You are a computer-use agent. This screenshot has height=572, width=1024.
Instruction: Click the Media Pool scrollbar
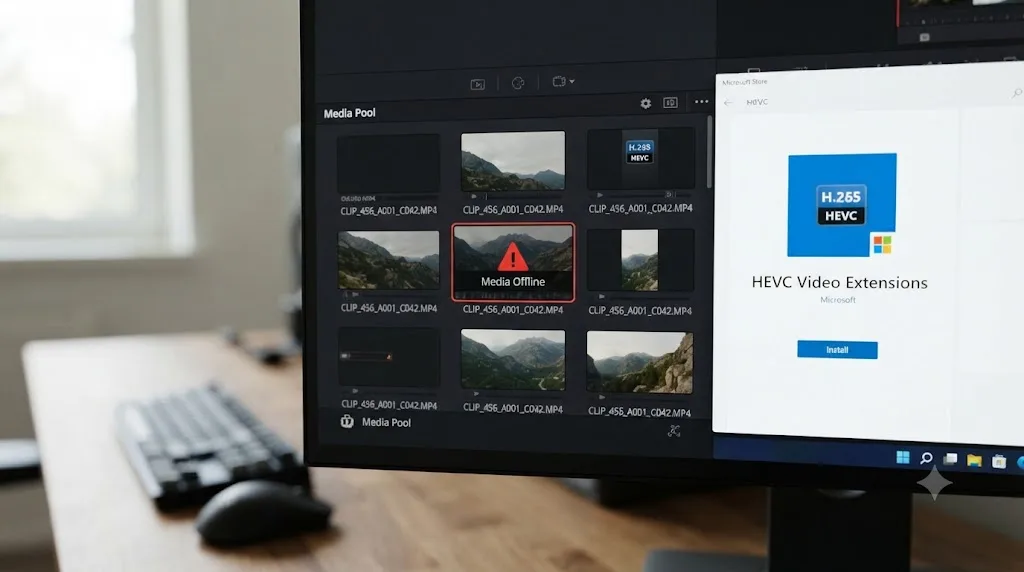[709, 153]
